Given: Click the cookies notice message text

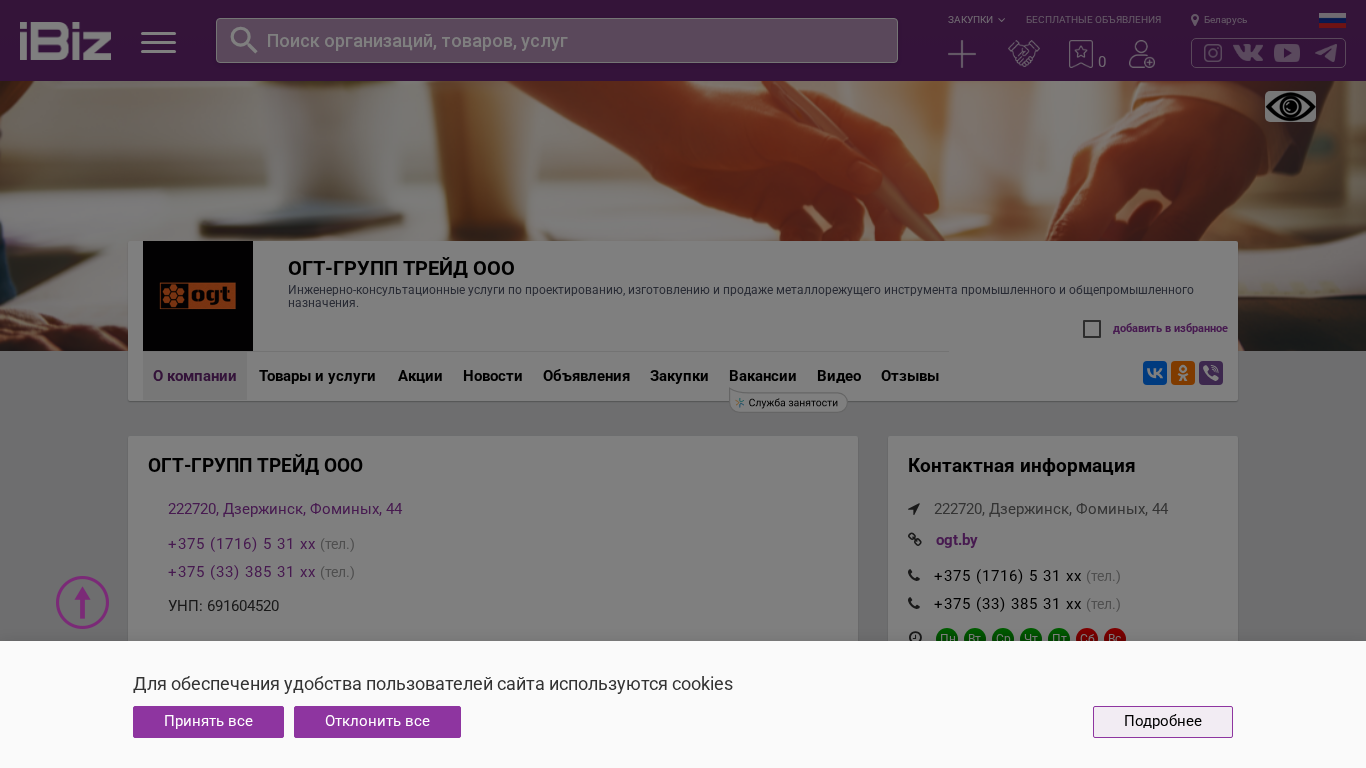Looking at the screenshot, I should pos(433,684).
